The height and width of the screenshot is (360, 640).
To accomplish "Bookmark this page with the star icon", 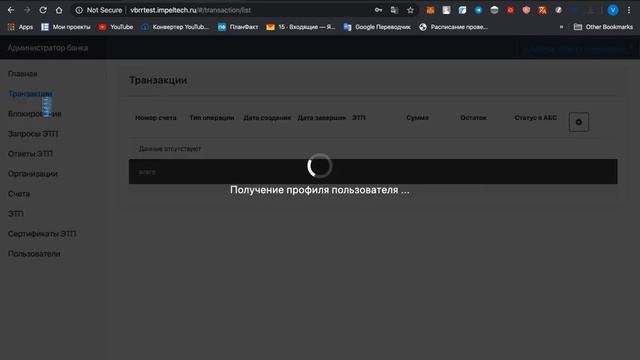I will (410, 10).
